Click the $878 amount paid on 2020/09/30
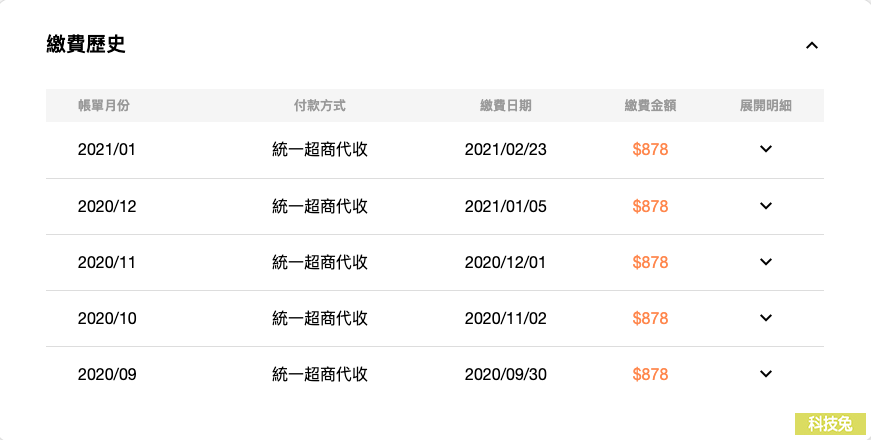This screenshot has width=871, height=440. (650, 374)
